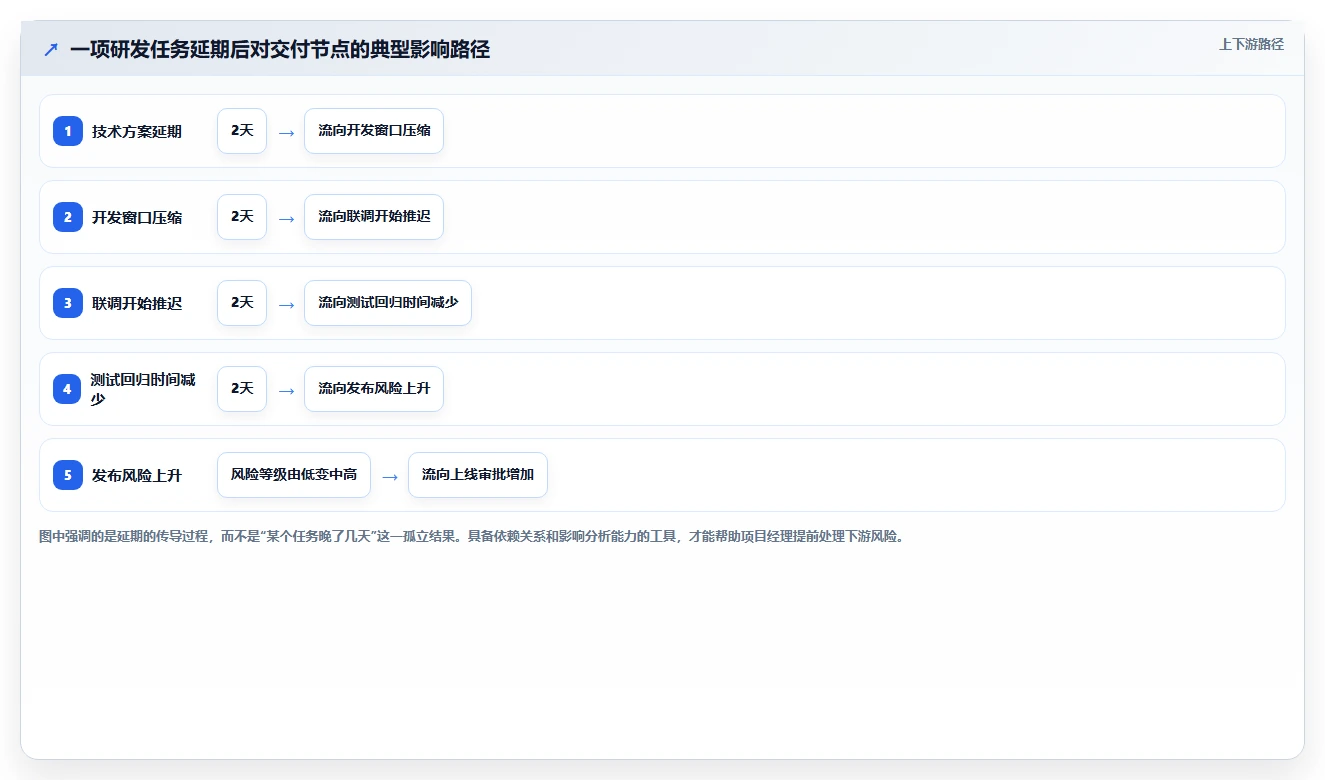Click step number badge 4

[68, 389]
